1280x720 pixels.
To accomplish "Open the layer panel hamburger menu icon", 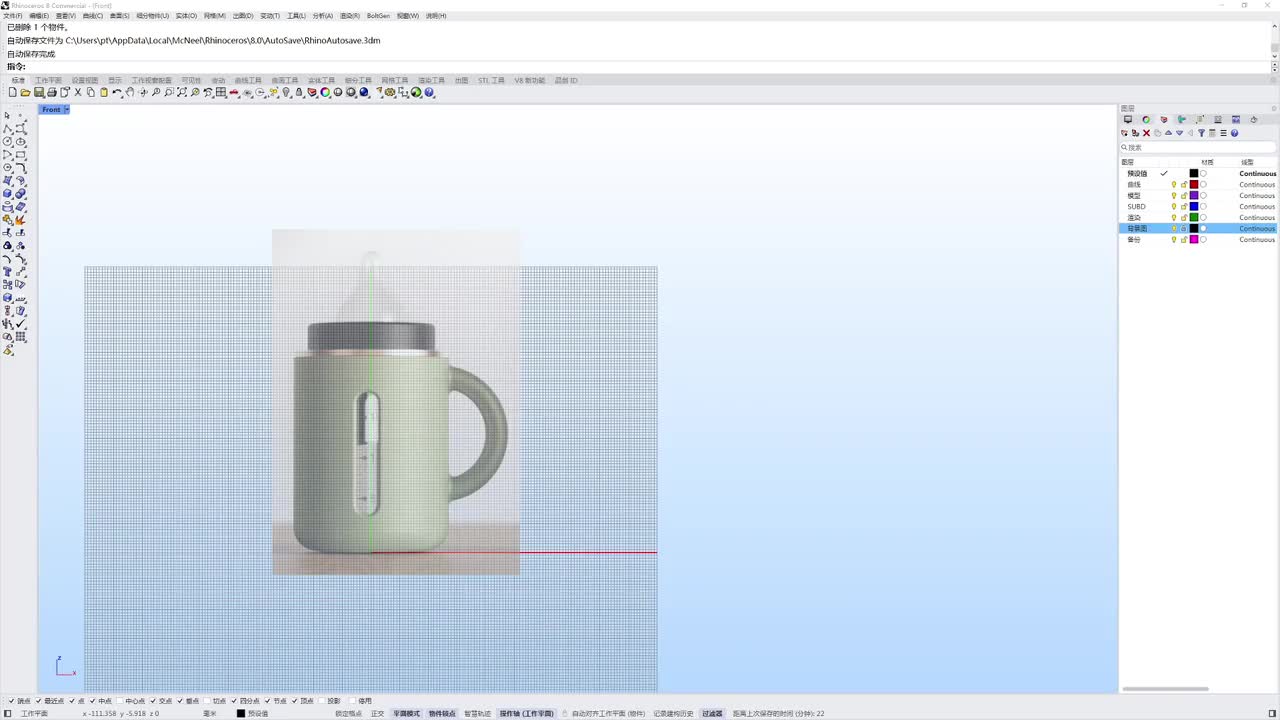I will click(1223, 133).
